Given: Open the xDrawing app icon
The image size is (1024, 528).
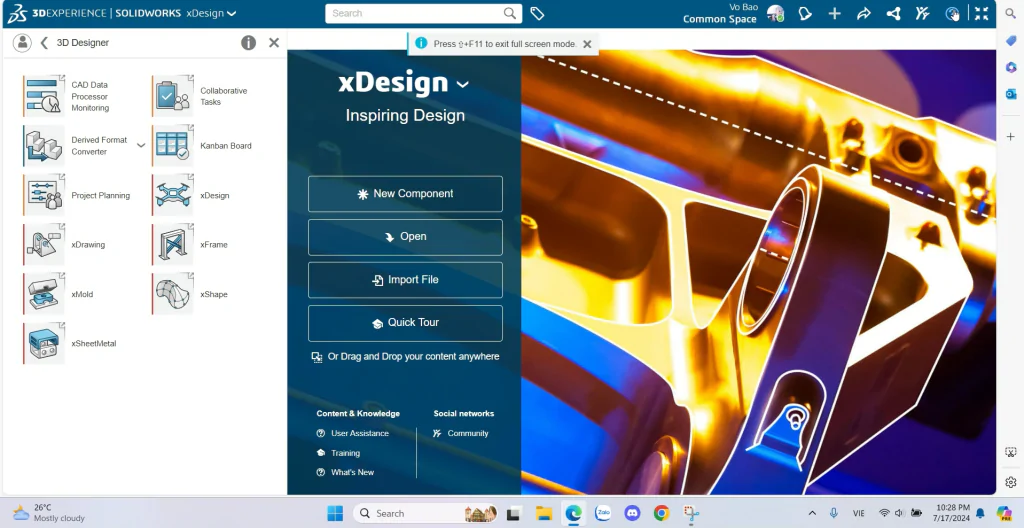Looking at the screenshot, I should tap(44, 244).
